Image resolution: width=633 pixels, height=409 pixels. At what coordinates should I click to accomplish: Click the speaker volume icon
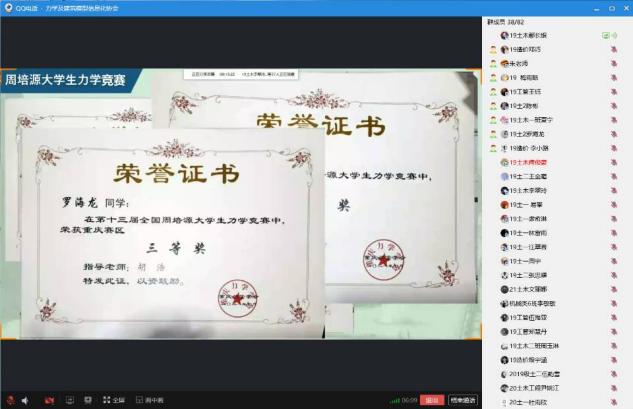pyautogui.click(x=25, y=400)
